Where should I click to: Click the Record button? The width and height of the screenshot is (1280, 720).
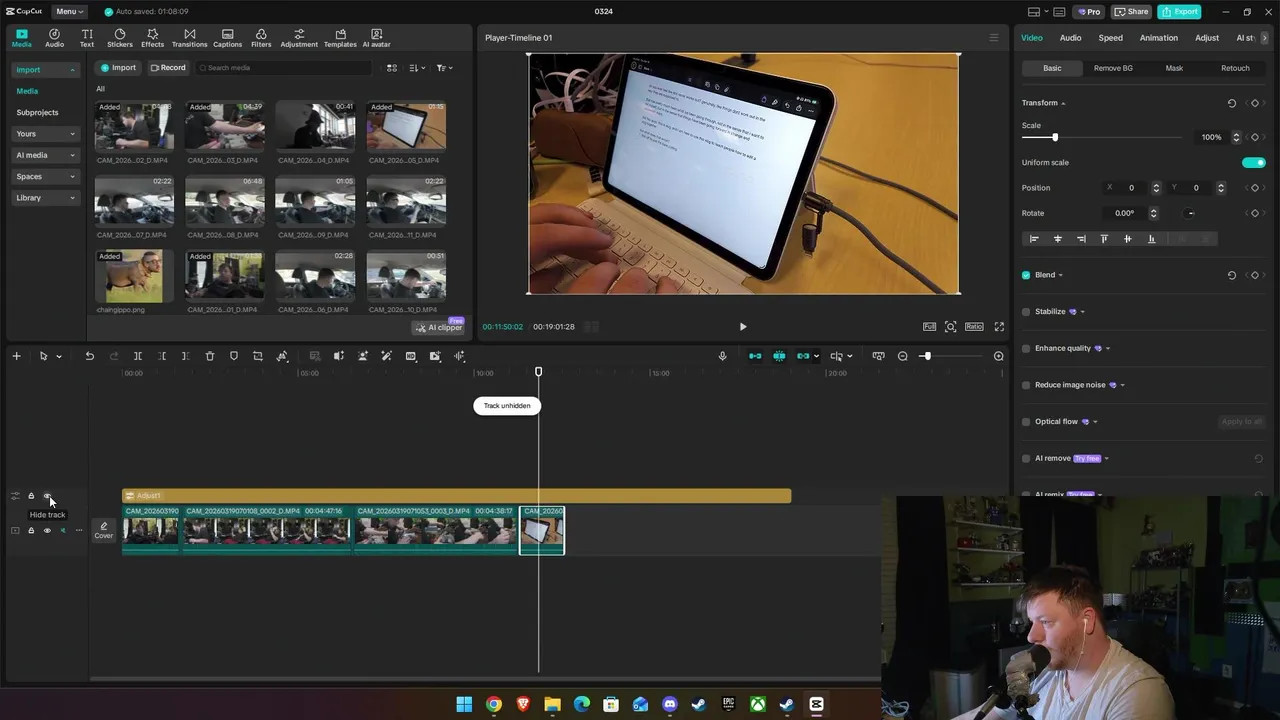168,68
